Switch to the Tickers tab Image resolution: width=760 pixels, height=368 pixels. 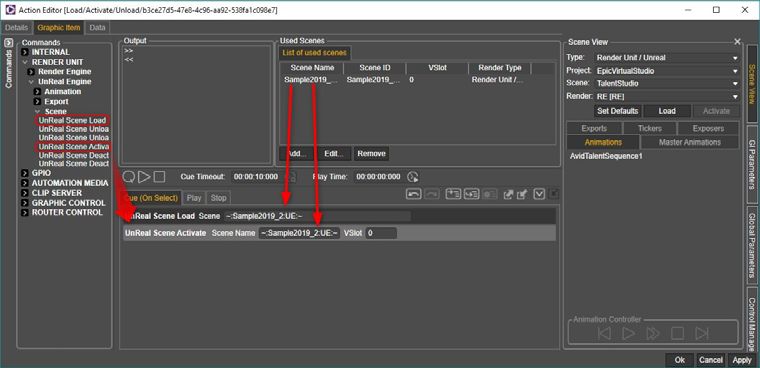(649, 128)
